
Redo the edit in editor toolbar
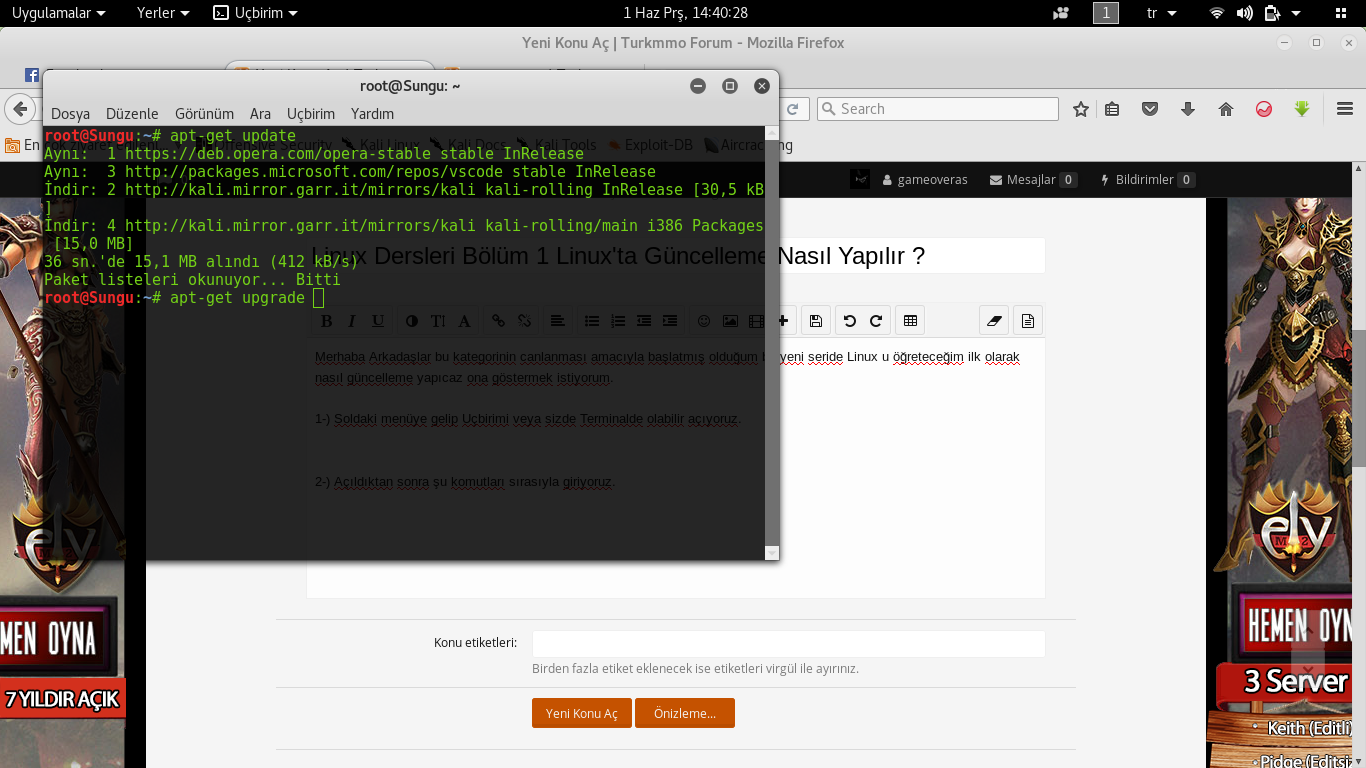[x=876, y=321]
